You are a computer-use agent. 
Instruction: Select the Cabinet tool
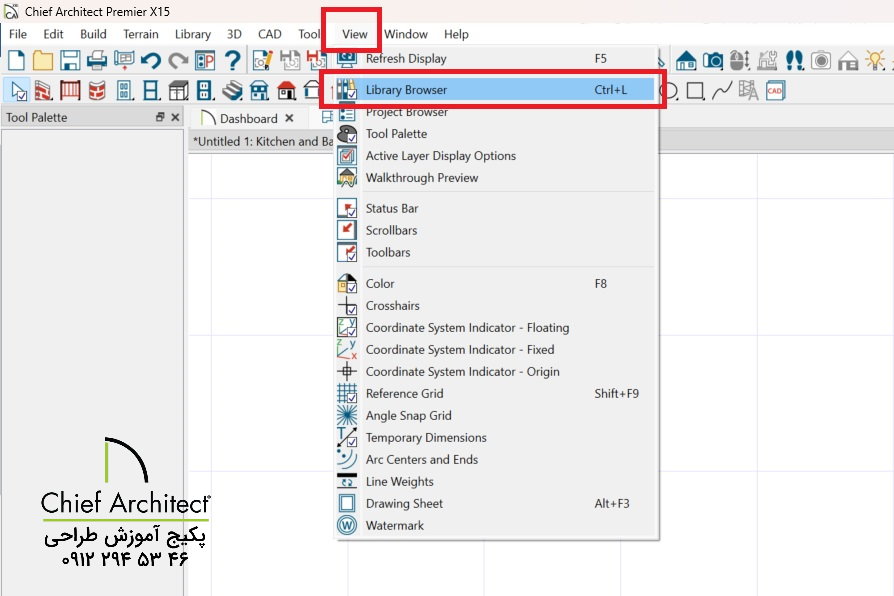[178, 90]
